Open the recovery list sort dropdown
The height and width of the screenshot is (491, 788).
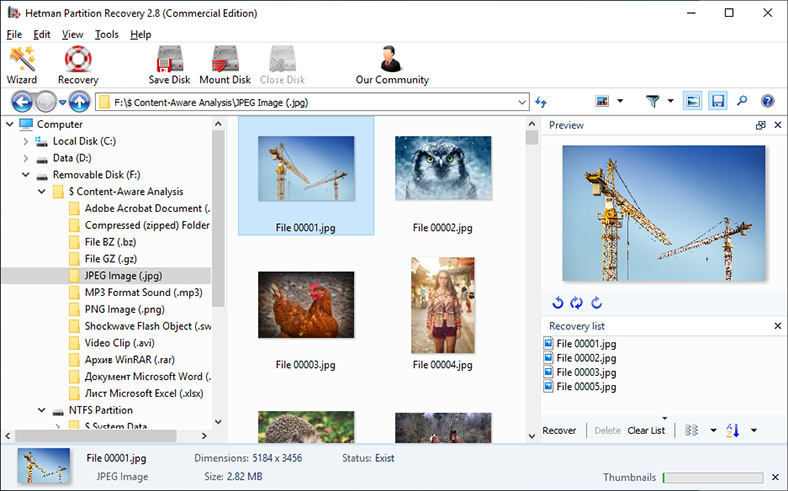[754, 430]
